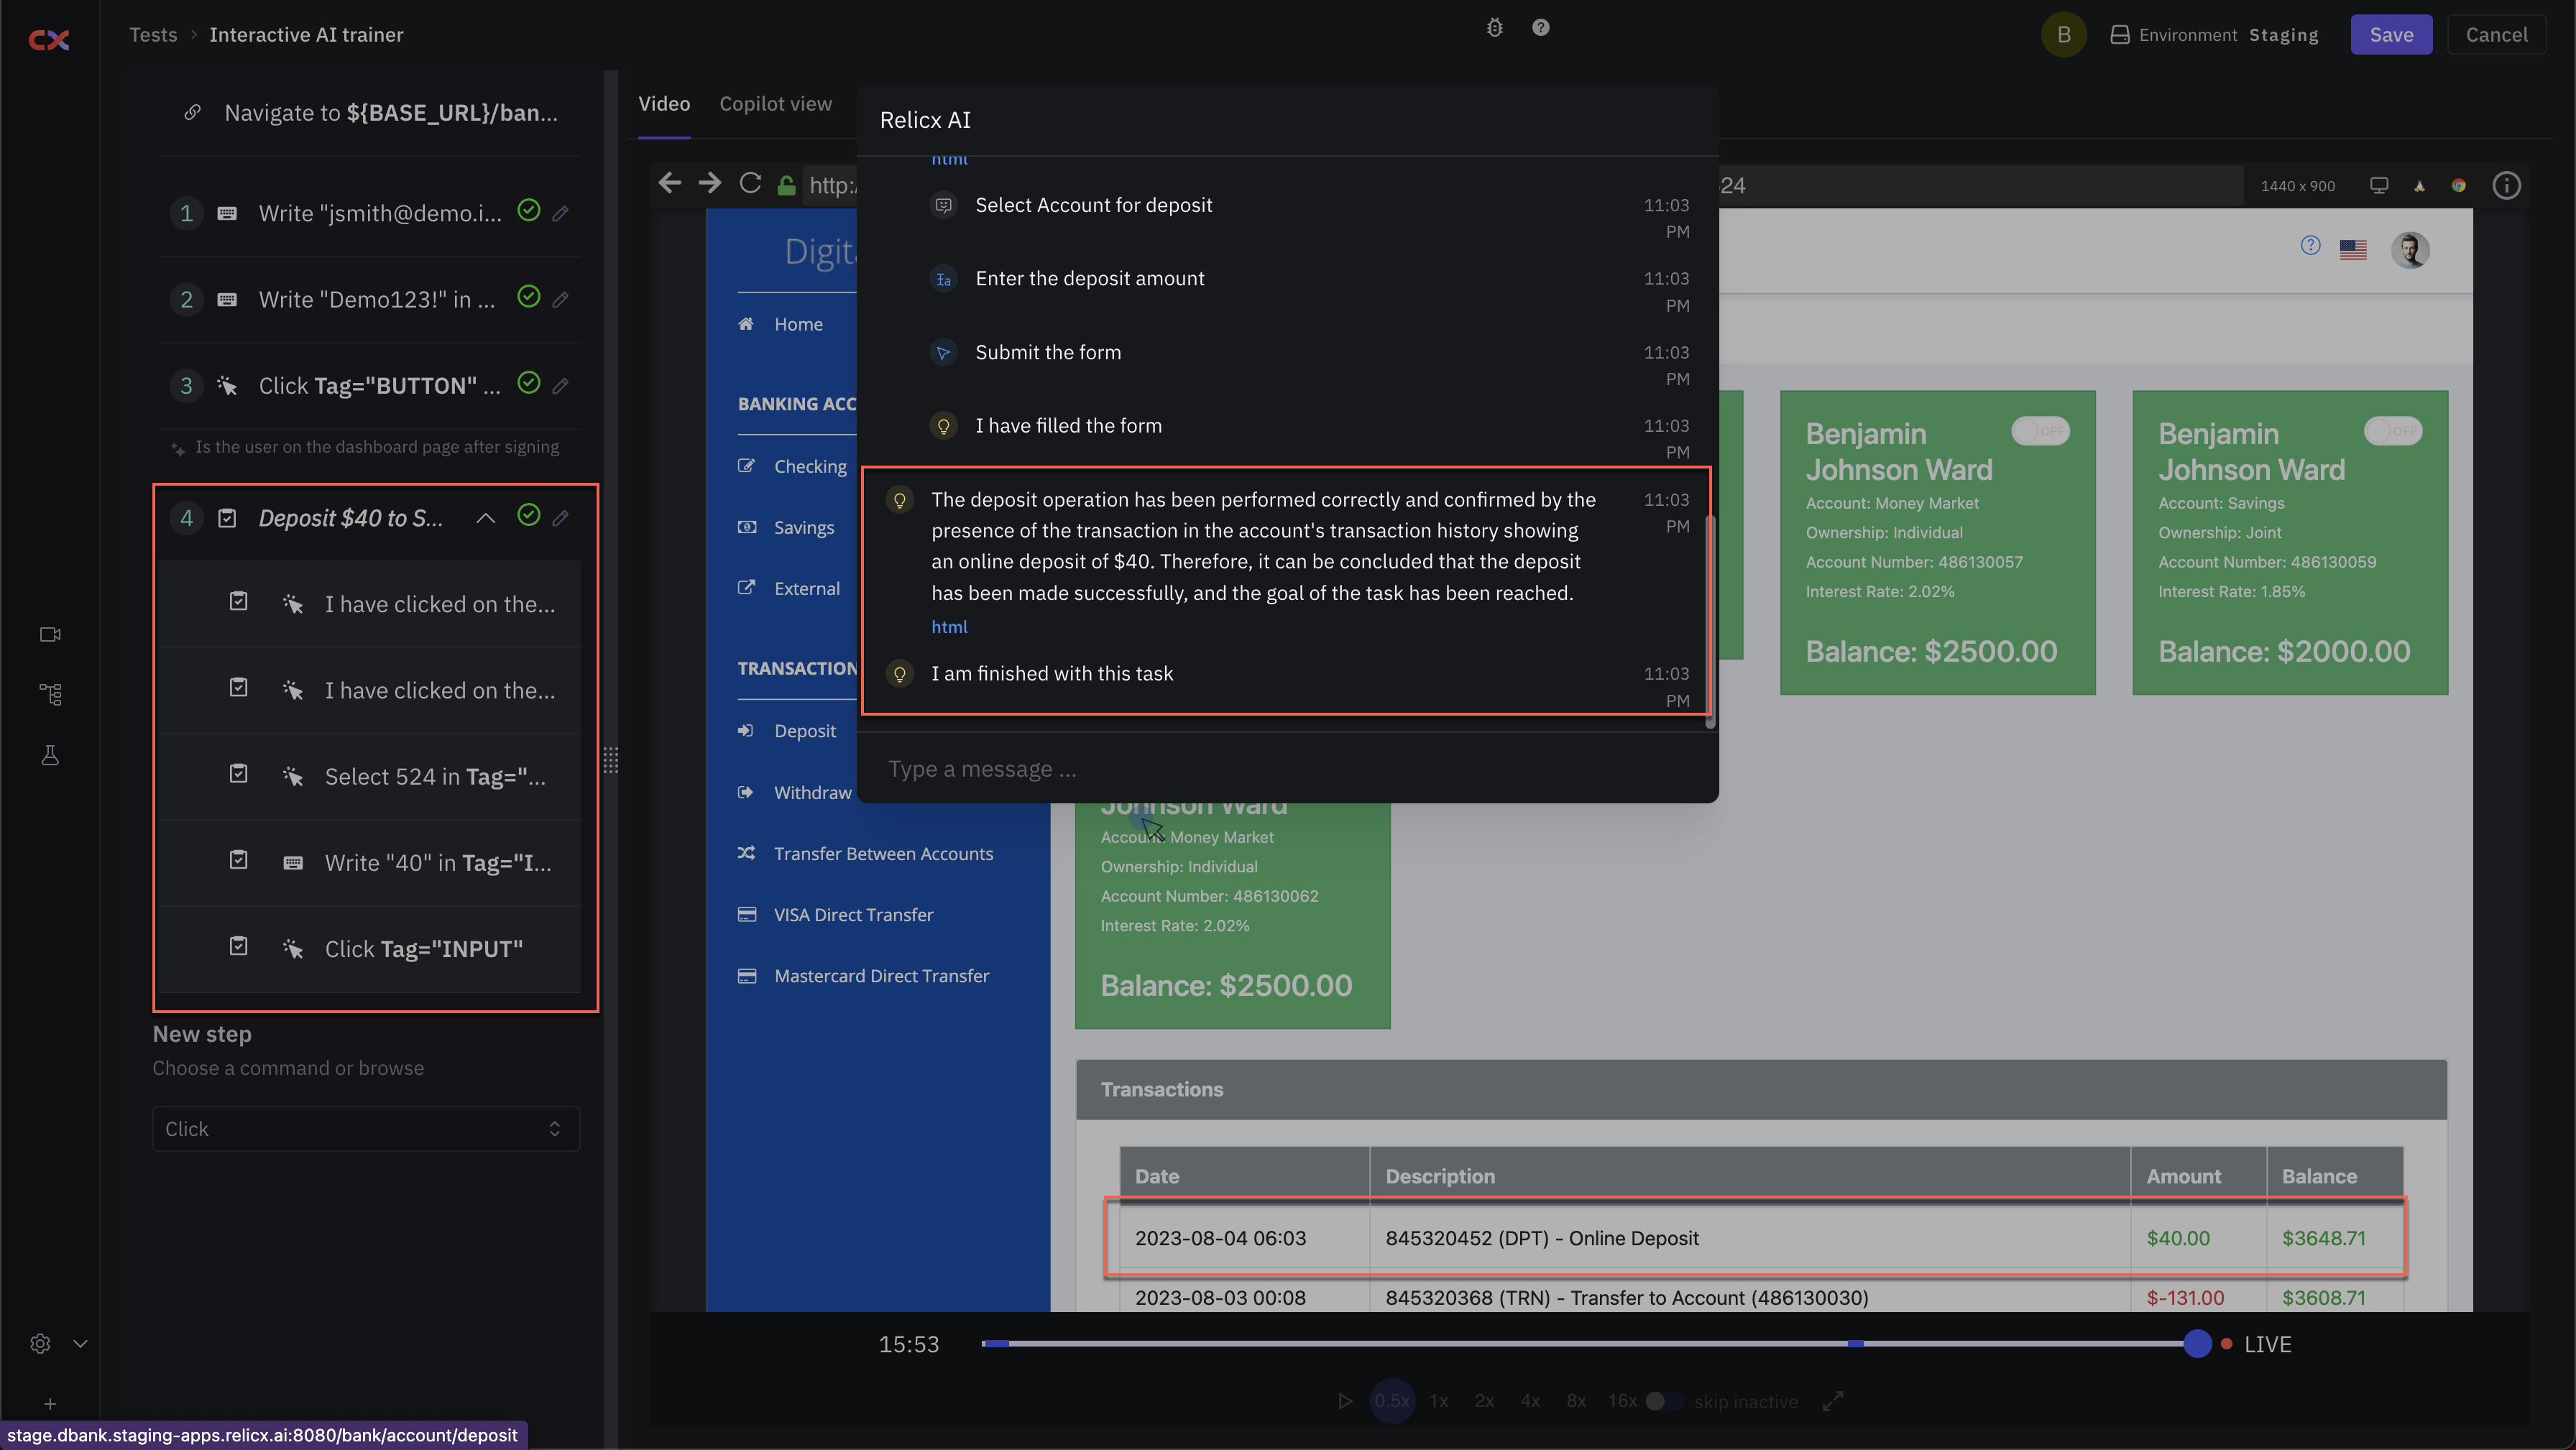Click the fullscreen expand icon in player

1832,1401
